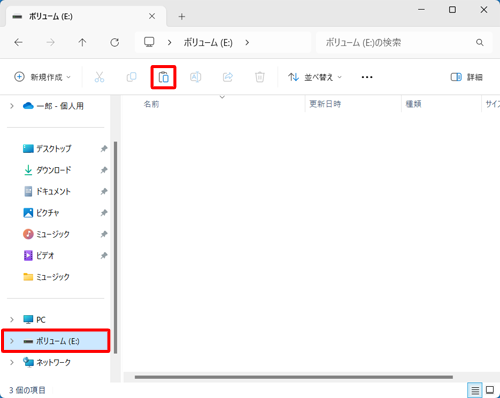Click the pin icon beside ドキュメント
The image size is (500, 398).
point(104,191)
